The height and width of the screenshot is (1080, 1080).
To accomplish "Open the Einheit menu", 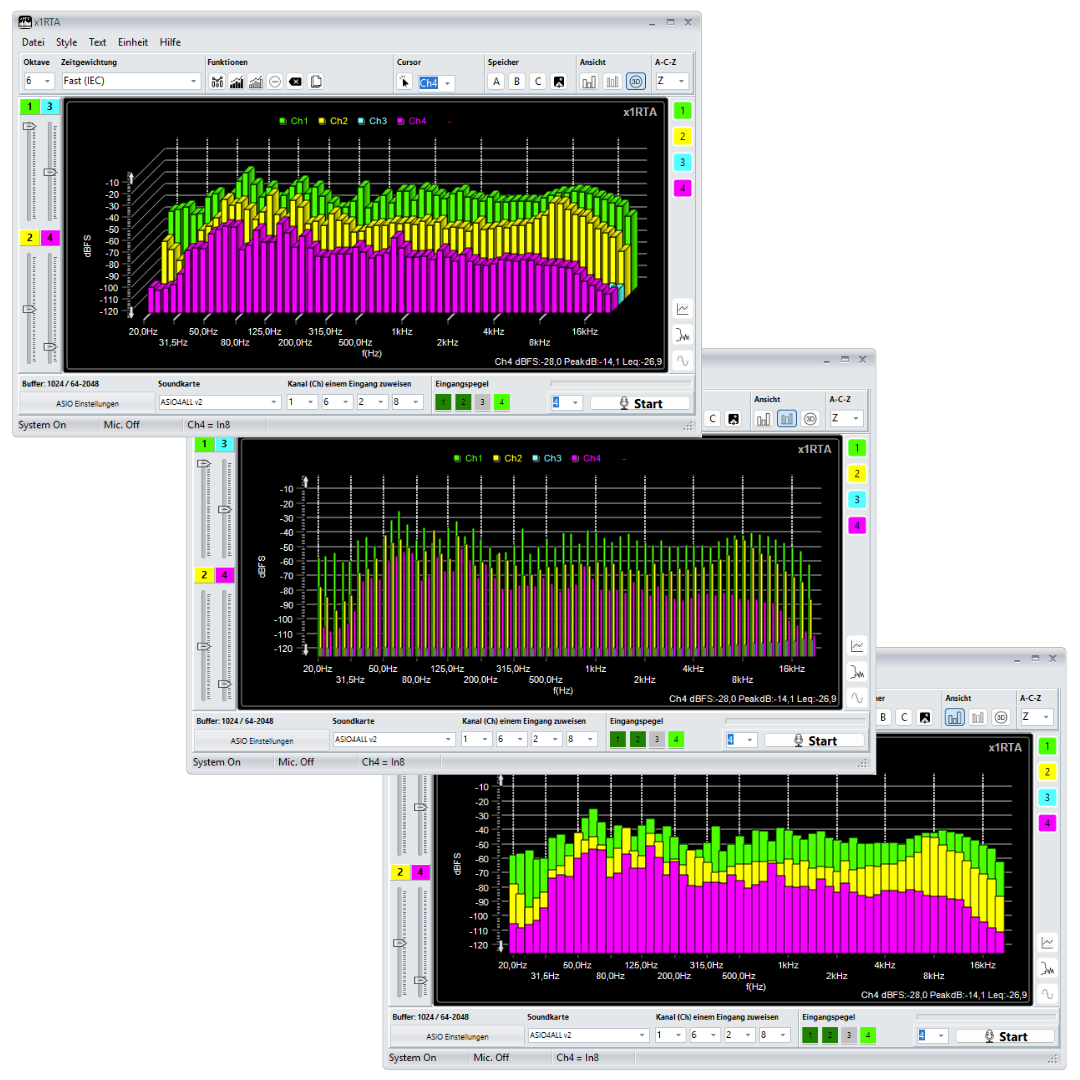I will point(133,42).
